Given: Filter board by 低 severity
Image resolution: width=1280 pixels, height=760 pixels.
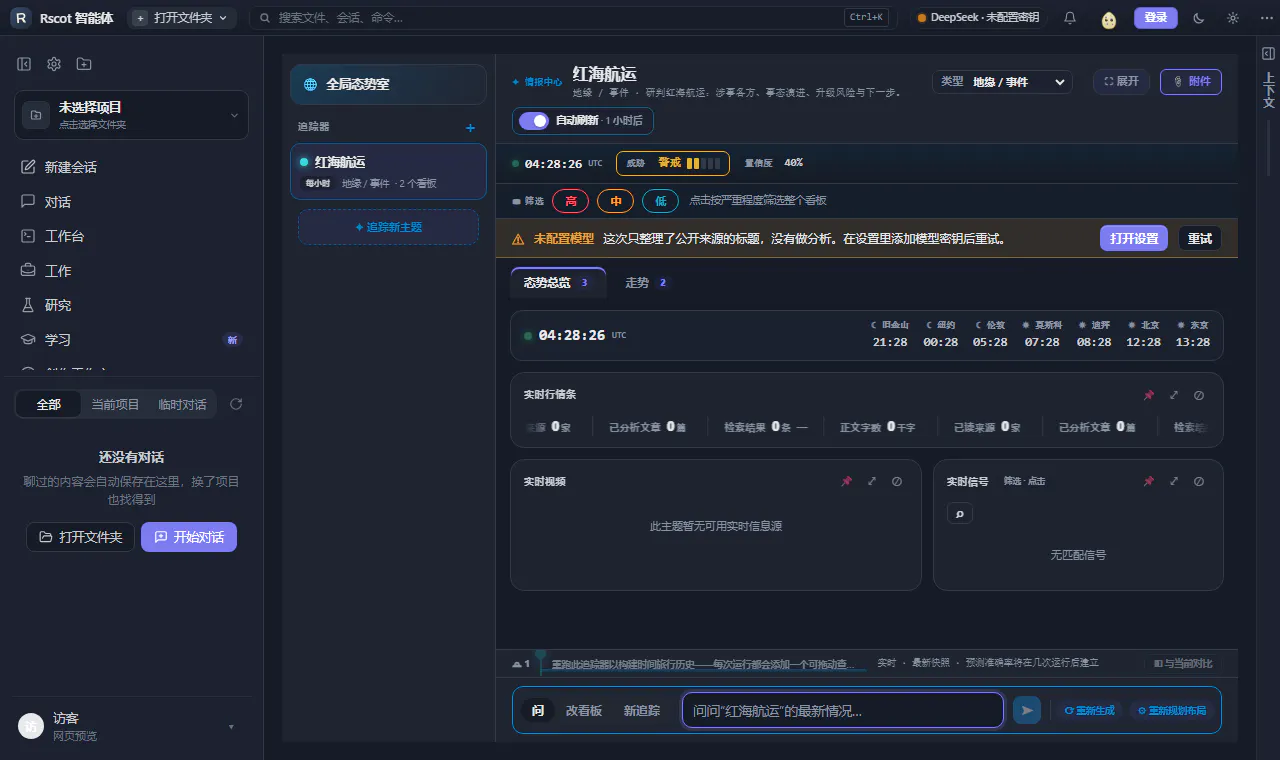Looking at the screenshot, I should pyautogui.click(x=660, y=201).
